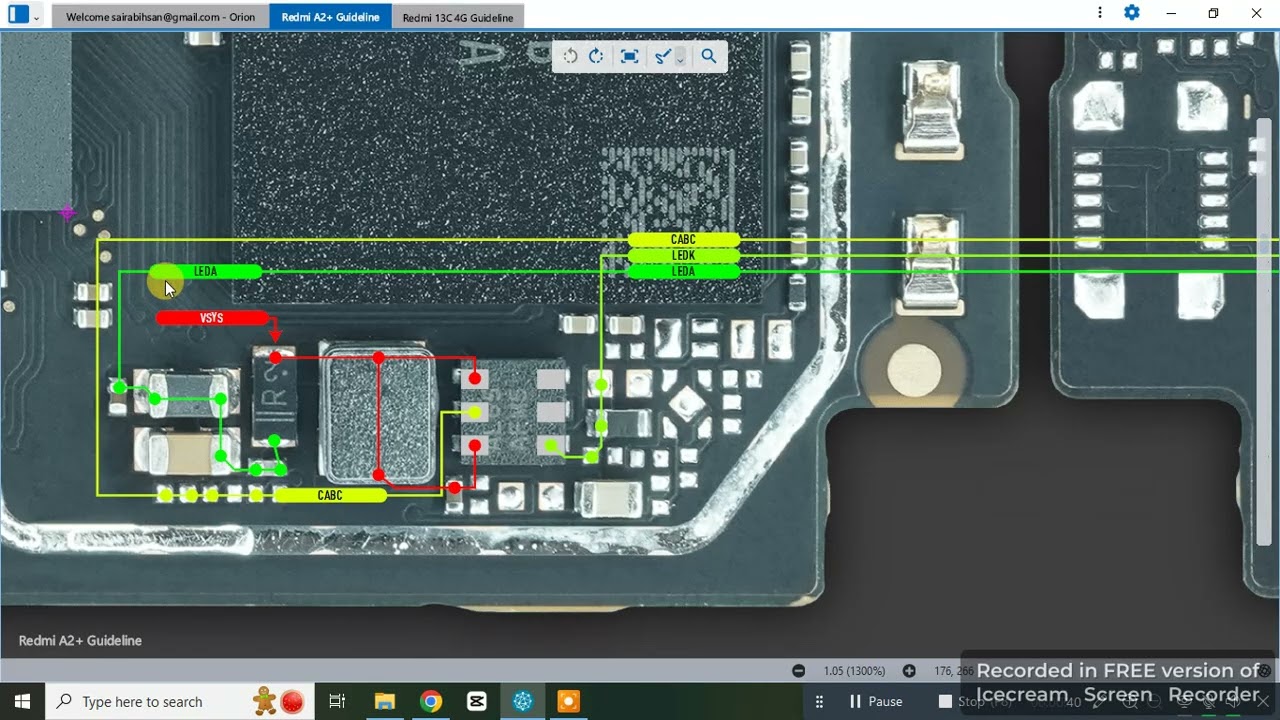Viewport: 1280px width, 720px height.
Task: Click the LEDA label below LEDK
Action: 683,271
